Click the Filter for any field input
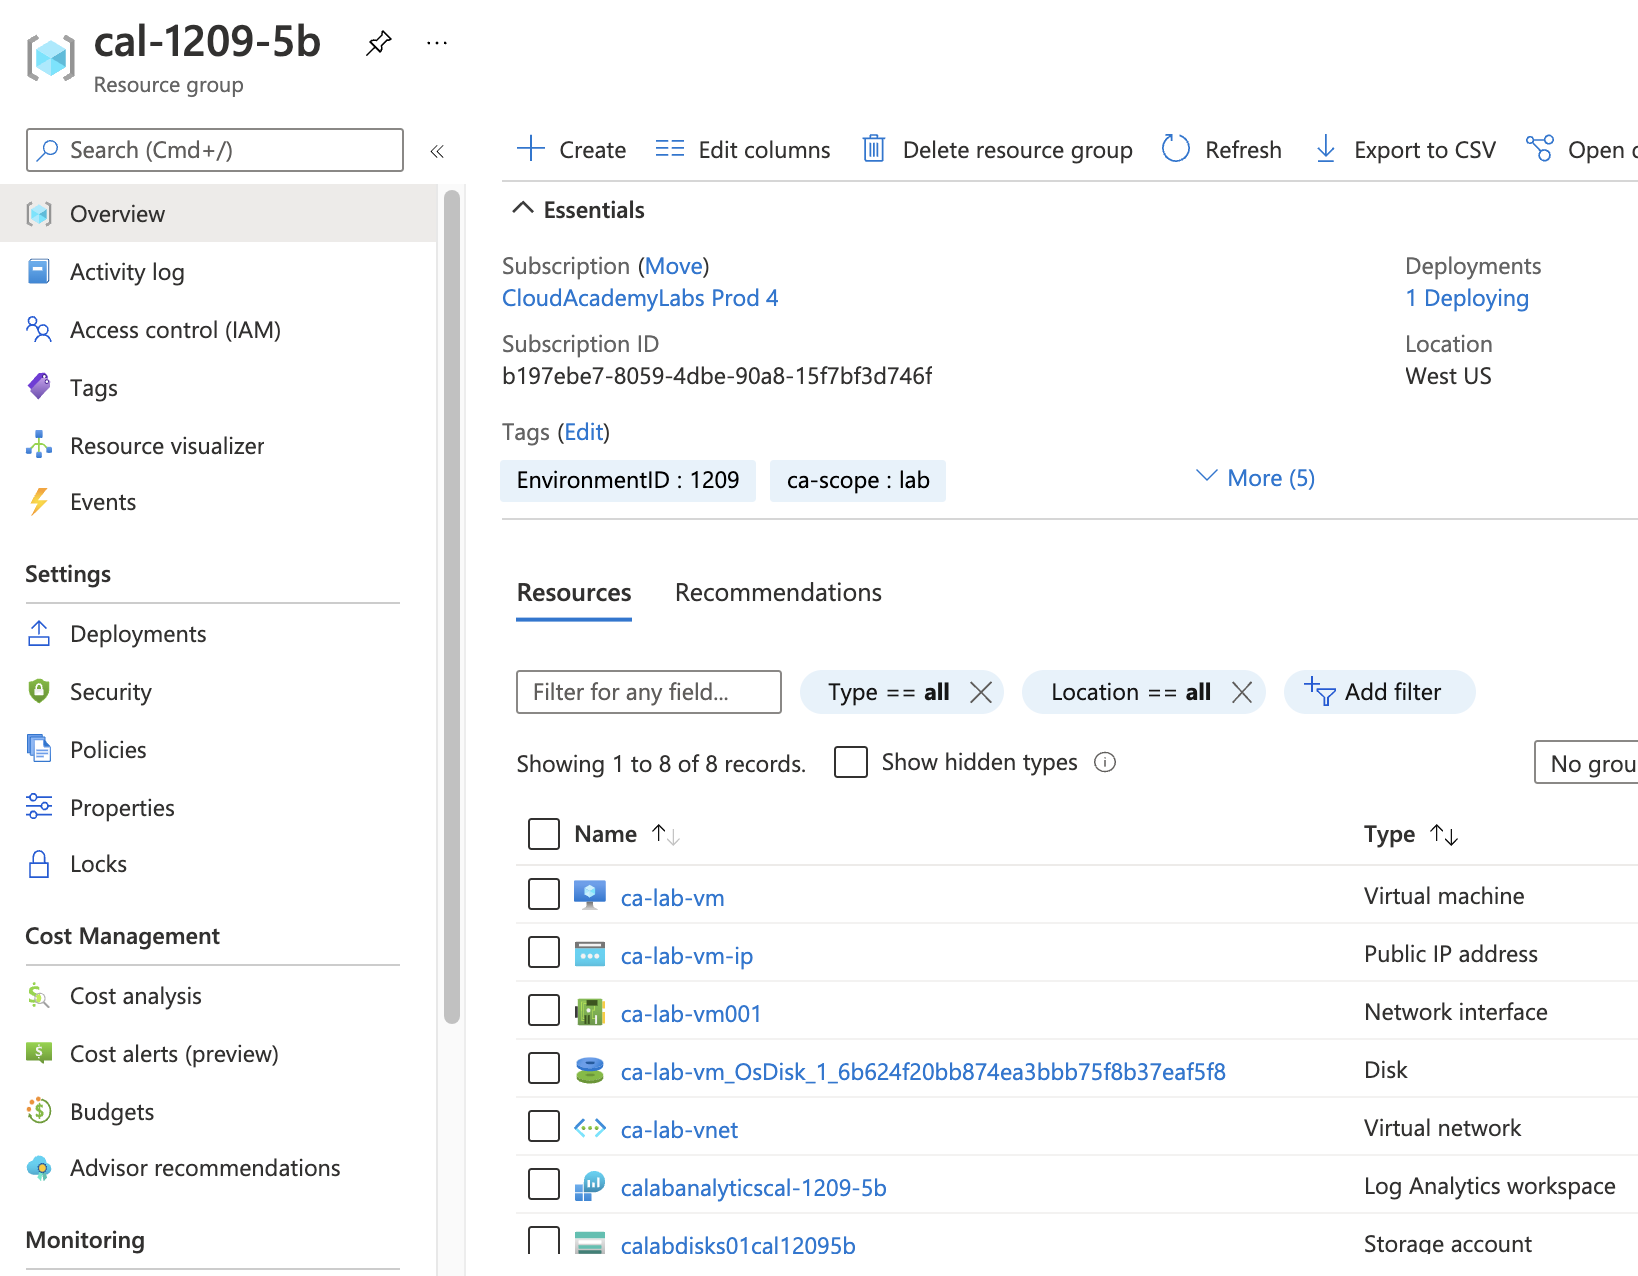Image resolution: width=1638 pixels, height=1276 pixels. (648, 692)
